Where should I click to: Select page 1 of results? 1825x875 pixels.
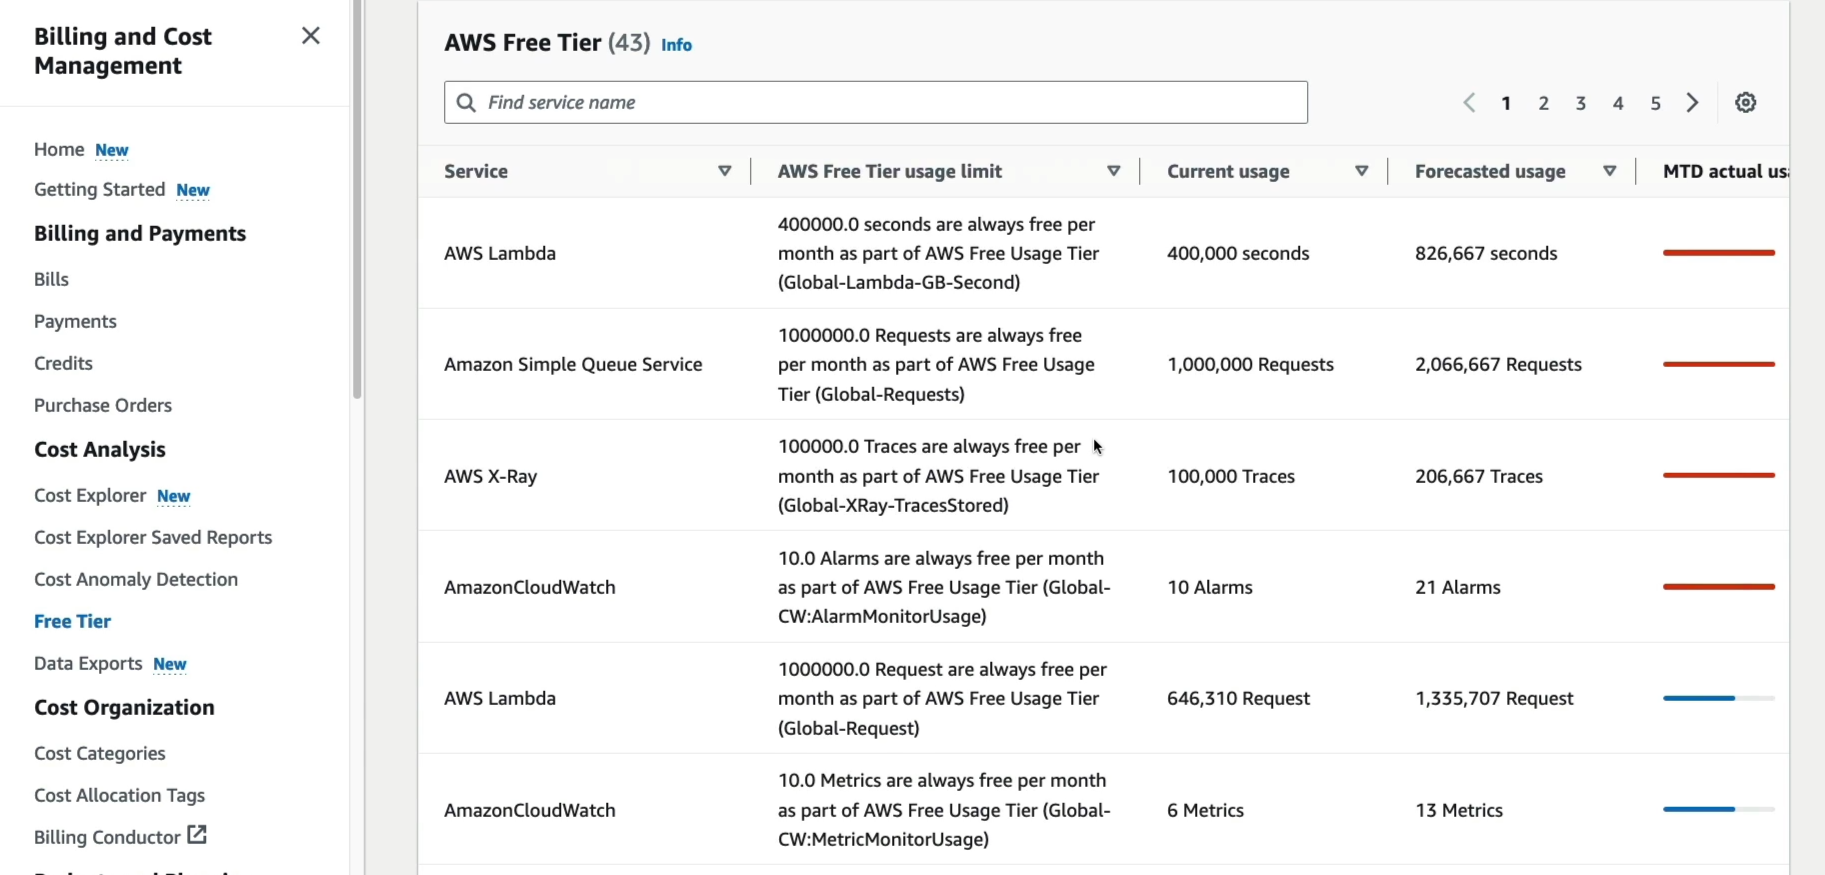click(x=1506, y=103)
